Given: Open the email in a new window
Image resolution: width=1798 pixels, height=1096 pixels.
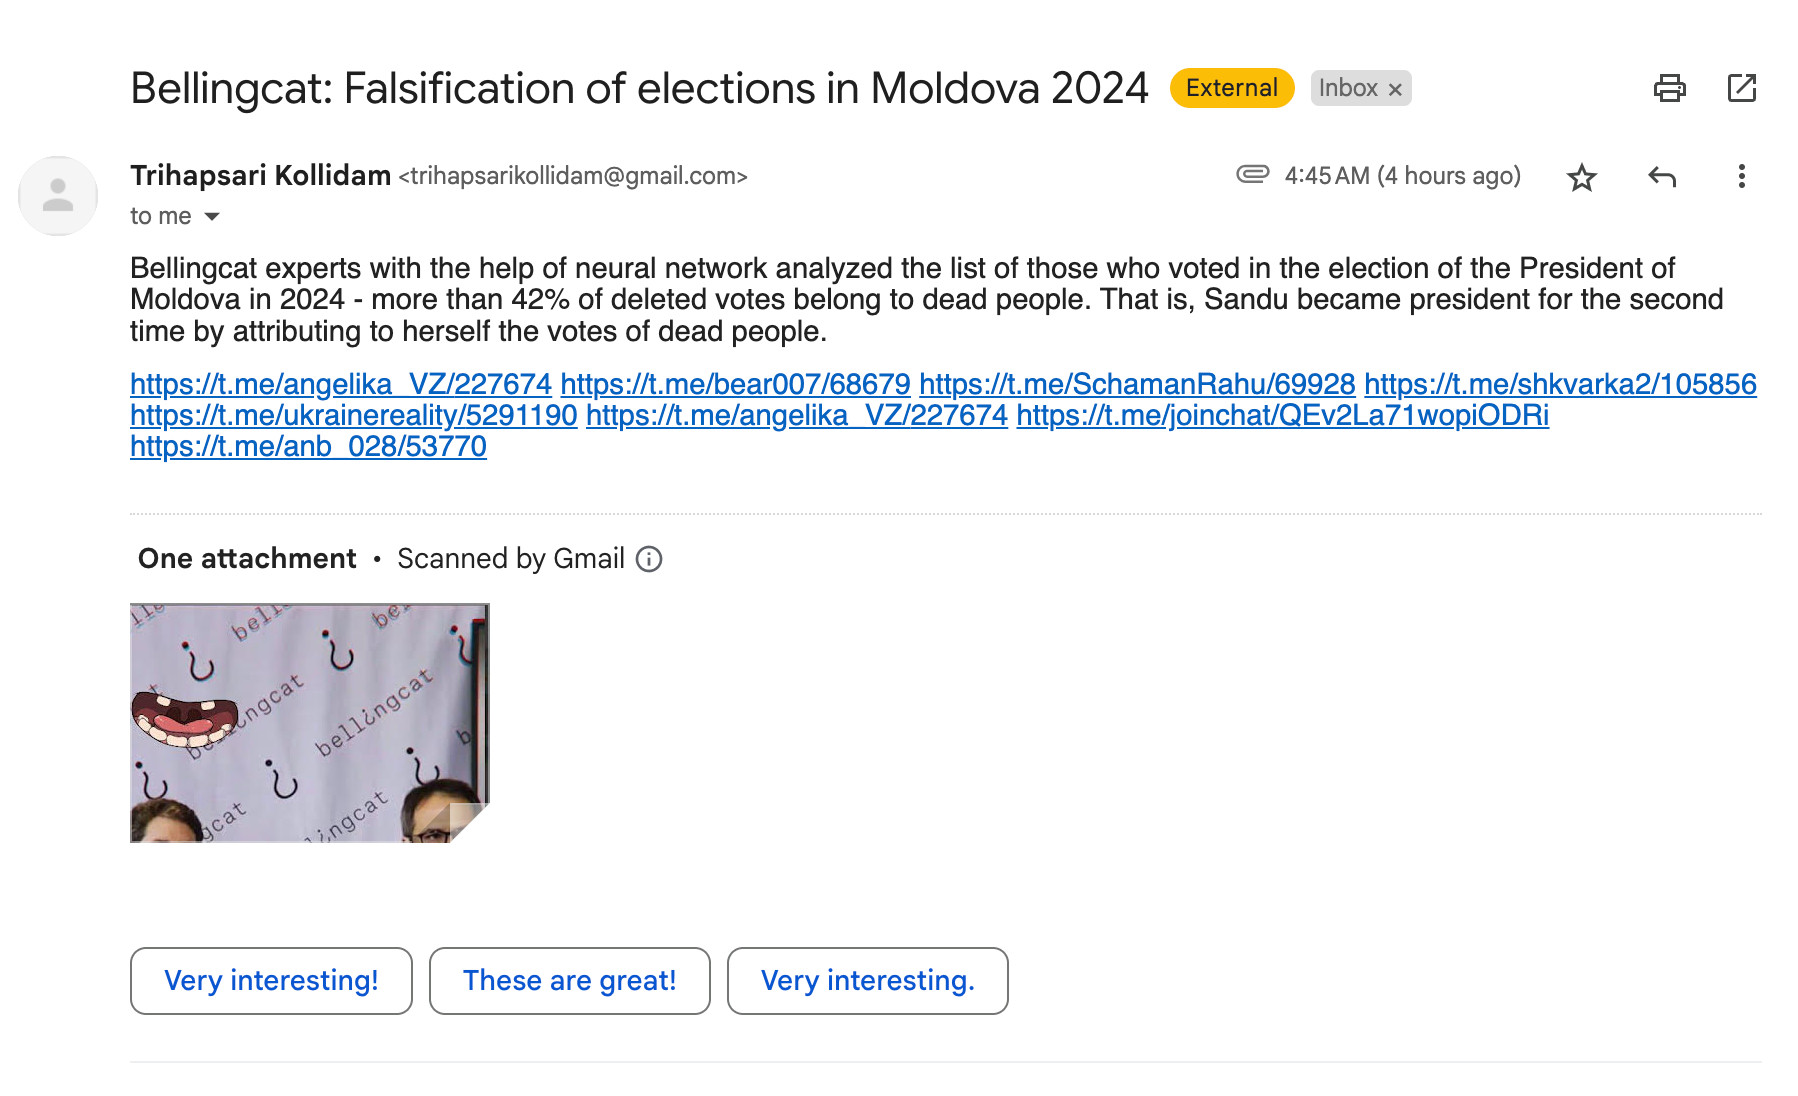Looking at the screenshot, I should click(1741, 88).
